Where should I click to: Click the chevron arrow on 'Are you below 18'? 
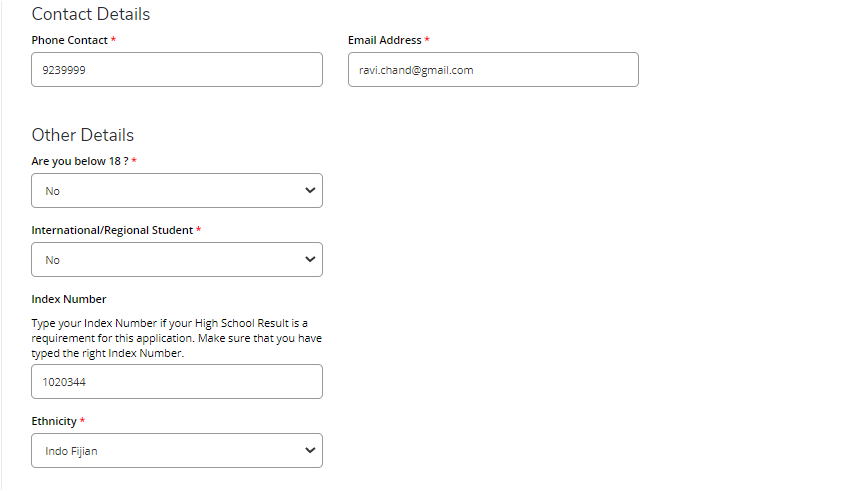point(310,191)
